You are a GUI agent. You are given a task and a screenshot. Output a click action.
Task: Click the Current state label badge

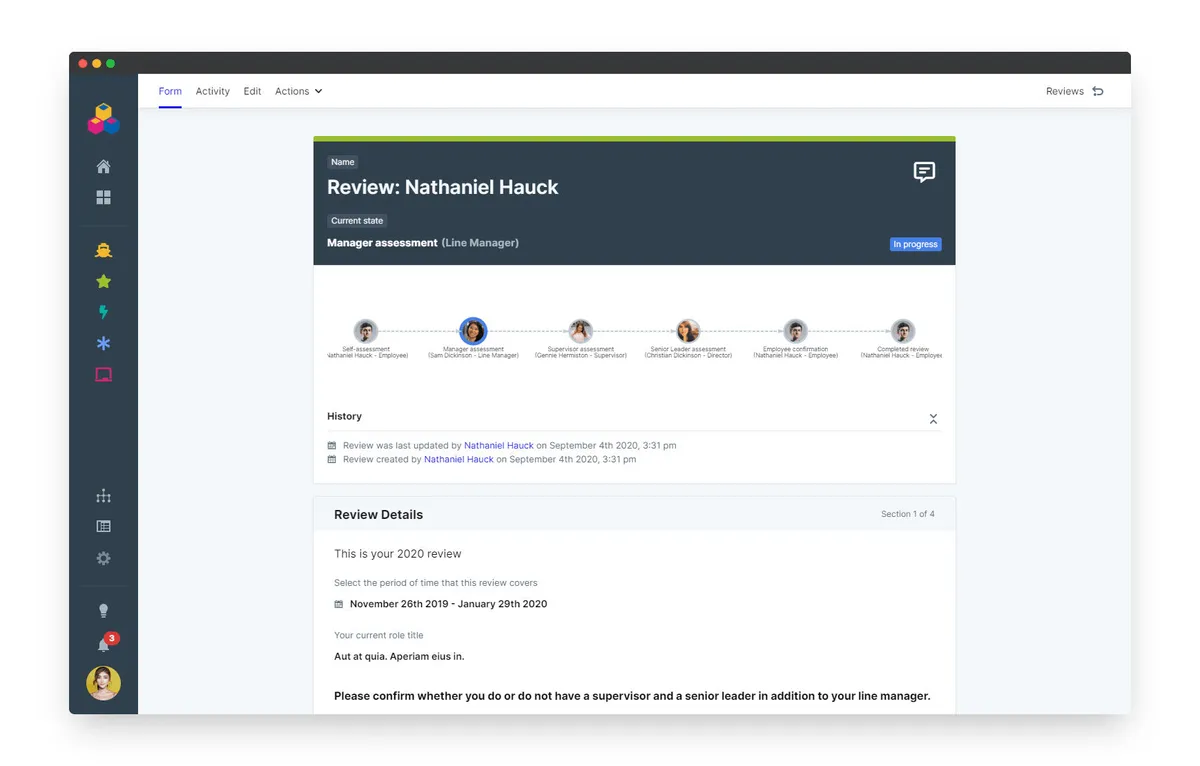coord(357,221)
